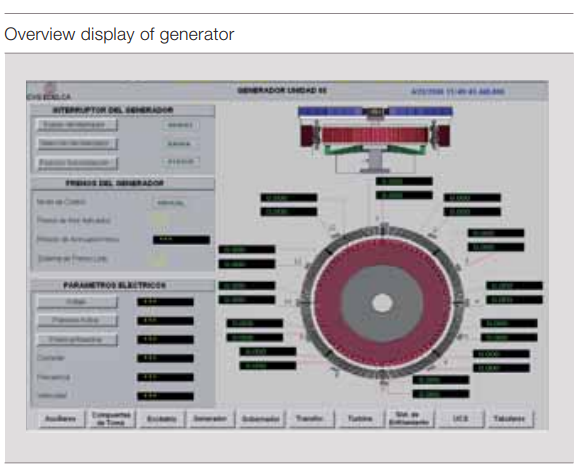Image resolution: width=587 pixels, height=473 pixels.
Task: Click the Voltaje button in Parámetros Eléctricos
Action: tap(77, 301)
